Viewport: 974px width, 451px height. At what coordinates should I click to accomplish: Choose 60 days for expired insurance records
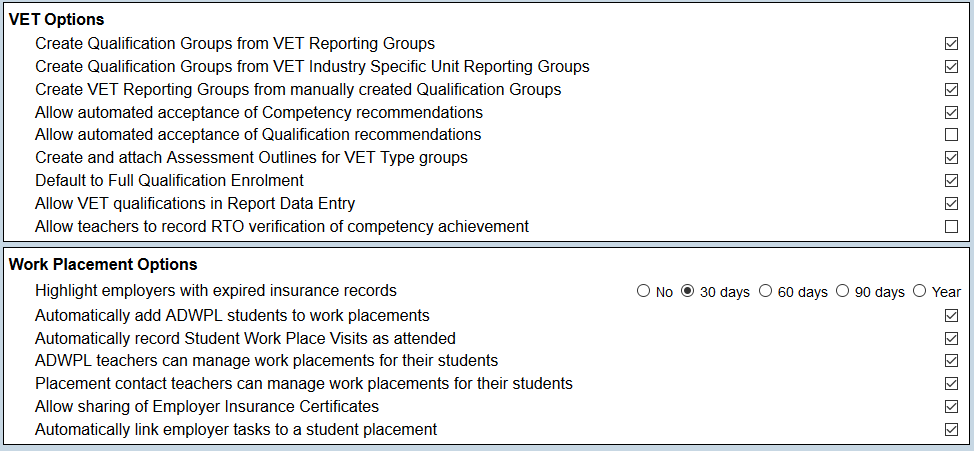[x=766, y=292]
